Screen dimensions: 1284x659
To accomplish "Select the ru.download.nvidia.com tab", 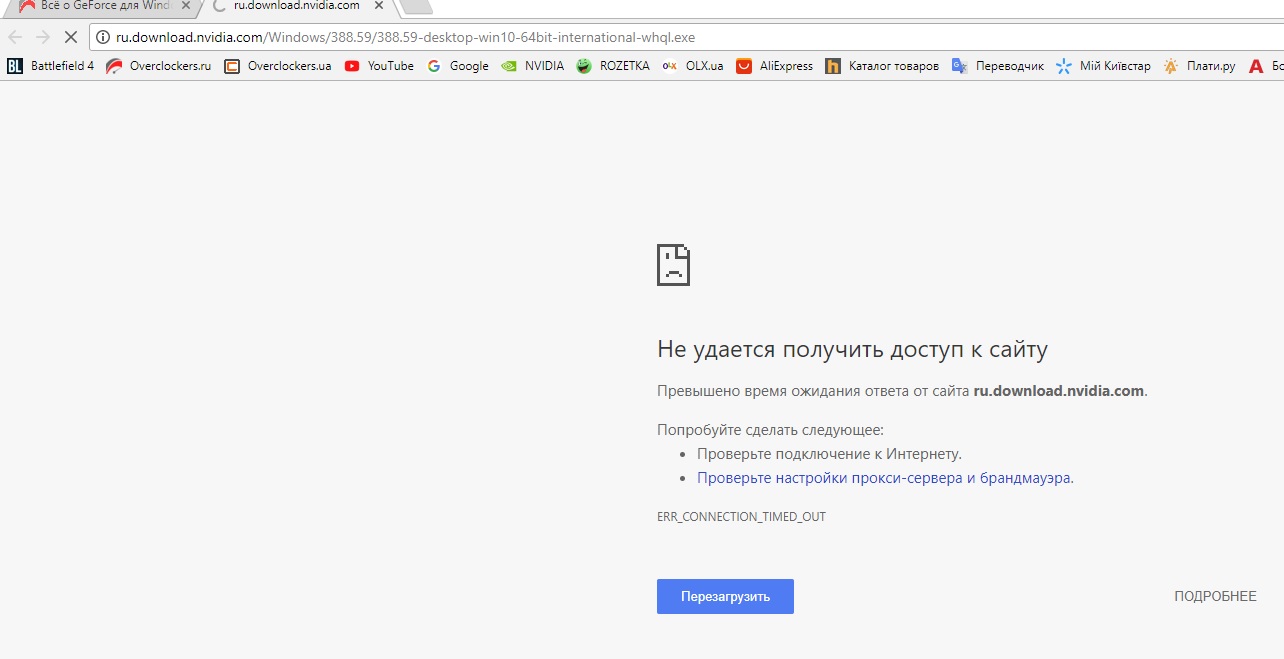I will (x=298, y=6).
